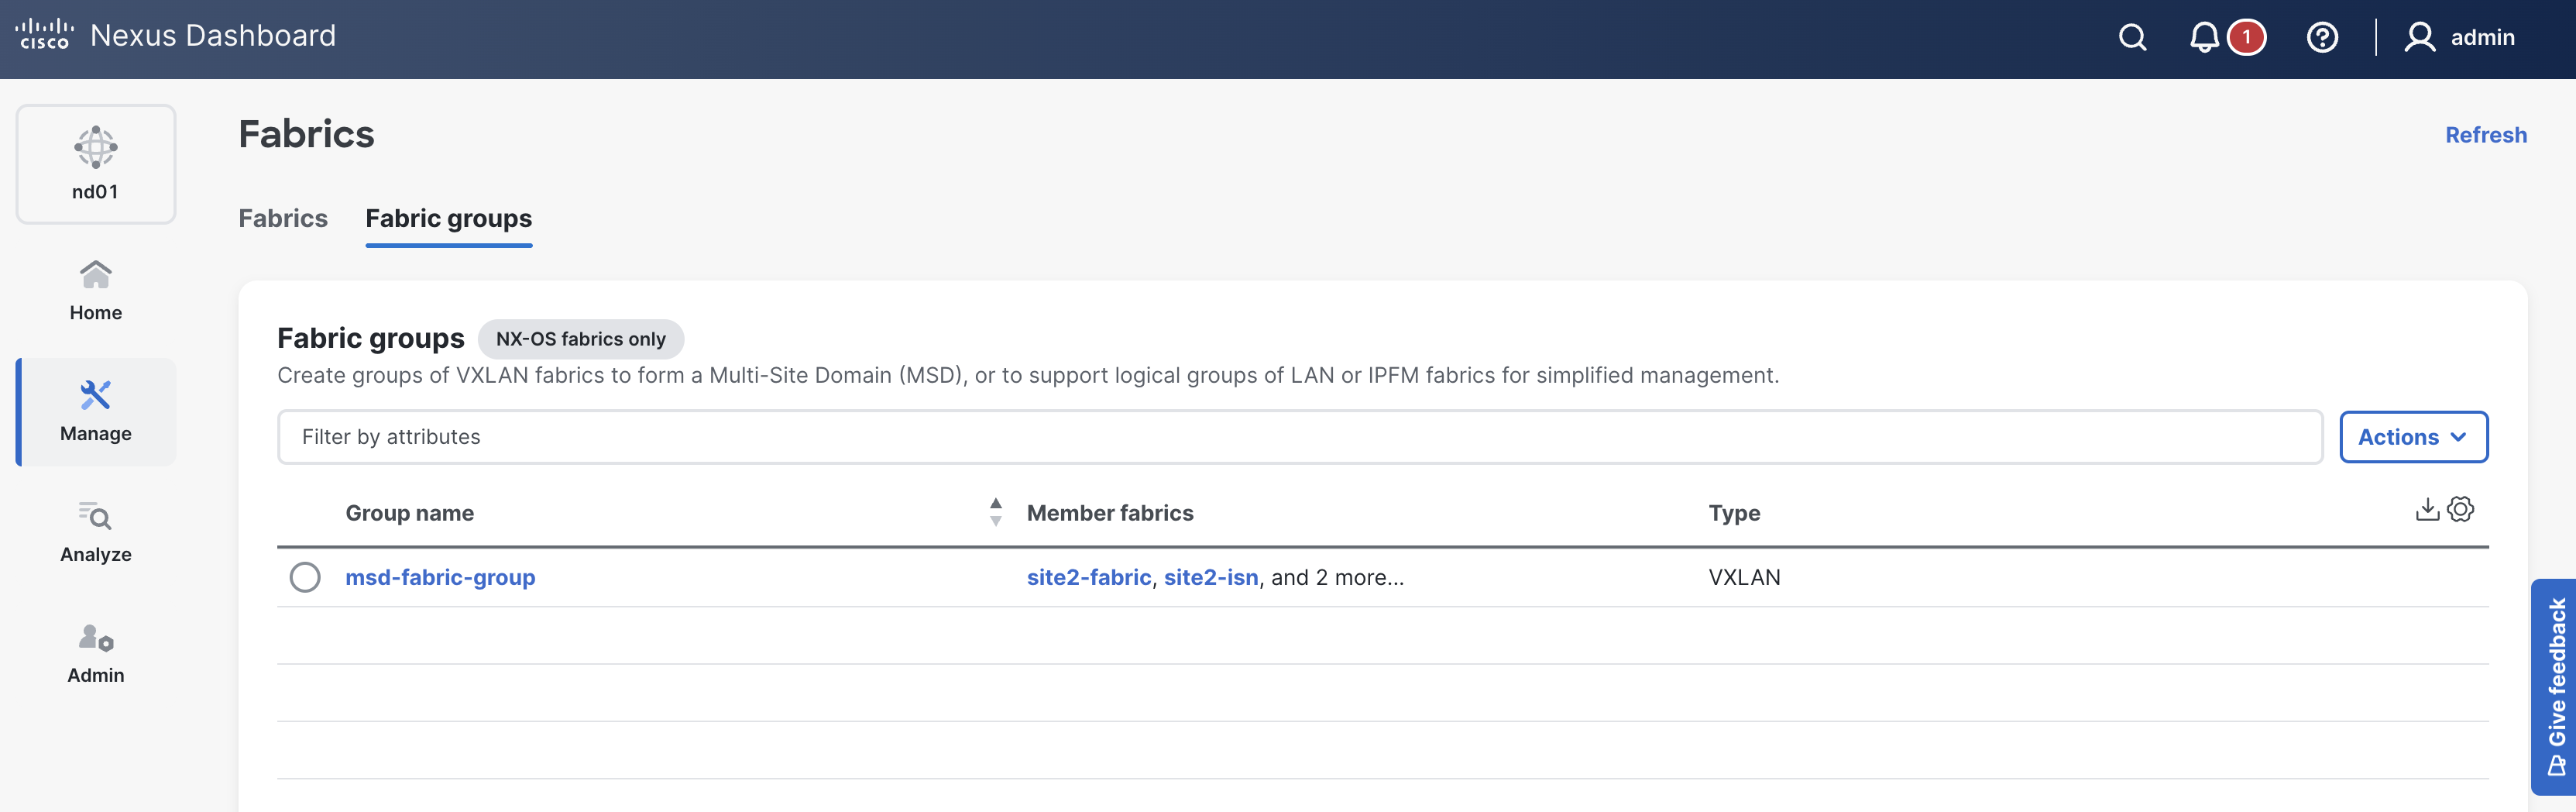Sort by Group name column arrows
2576x812 pixels.
click(x=995, y=512)
